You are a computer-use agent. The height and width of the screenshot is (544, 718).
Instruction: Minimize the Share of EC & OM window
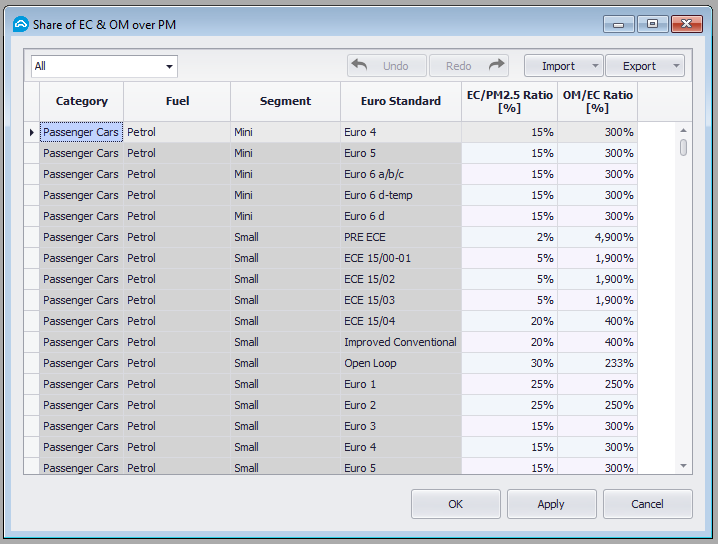(x=619, y=24)
